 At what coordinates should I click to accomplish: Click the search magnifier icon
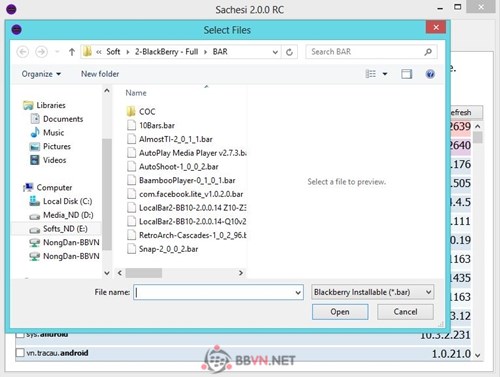[x=428, y=52]
